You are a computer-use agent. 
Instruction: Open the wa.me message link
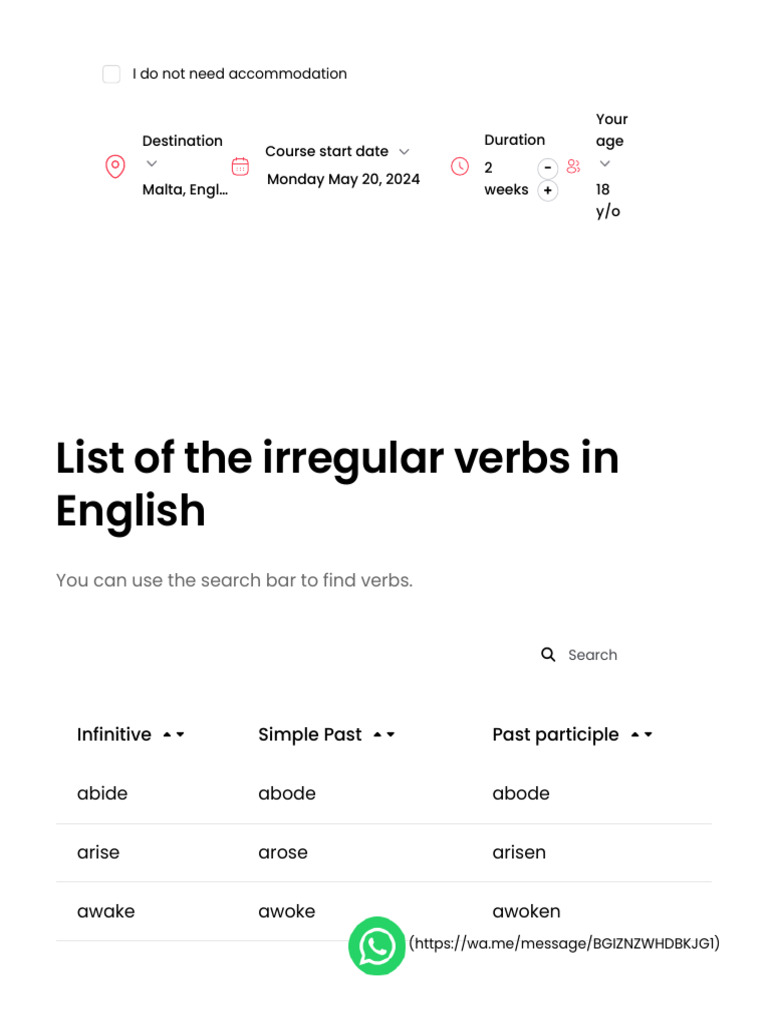564,943
